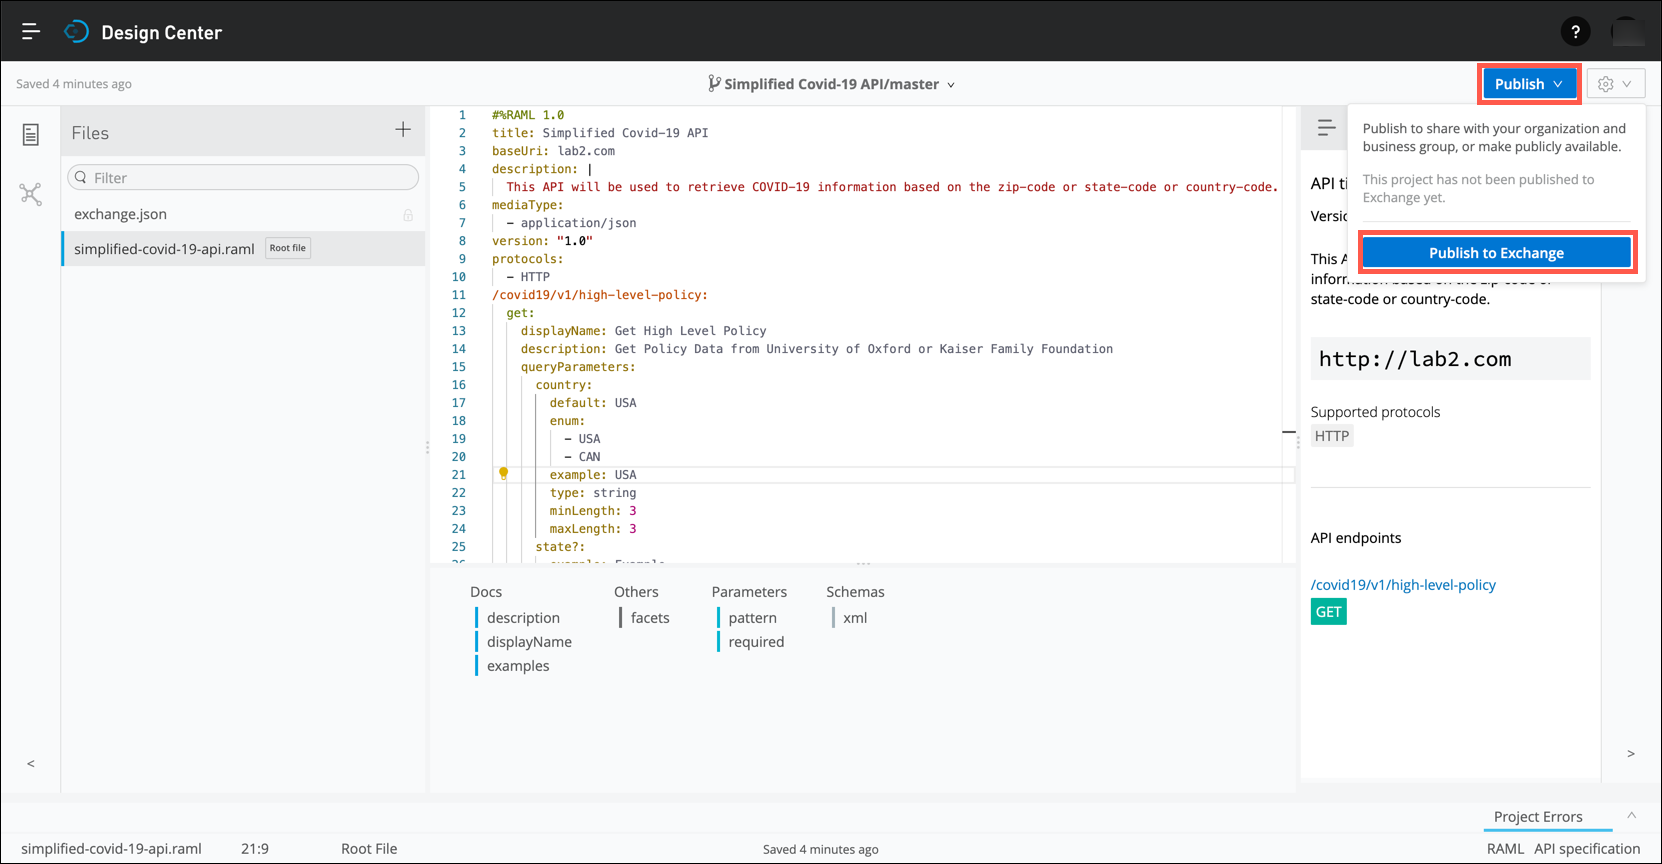The width and height of the screenshot is (1662, 864).
Task: Click the Root file badge
Action: click(x=288, y=248)
